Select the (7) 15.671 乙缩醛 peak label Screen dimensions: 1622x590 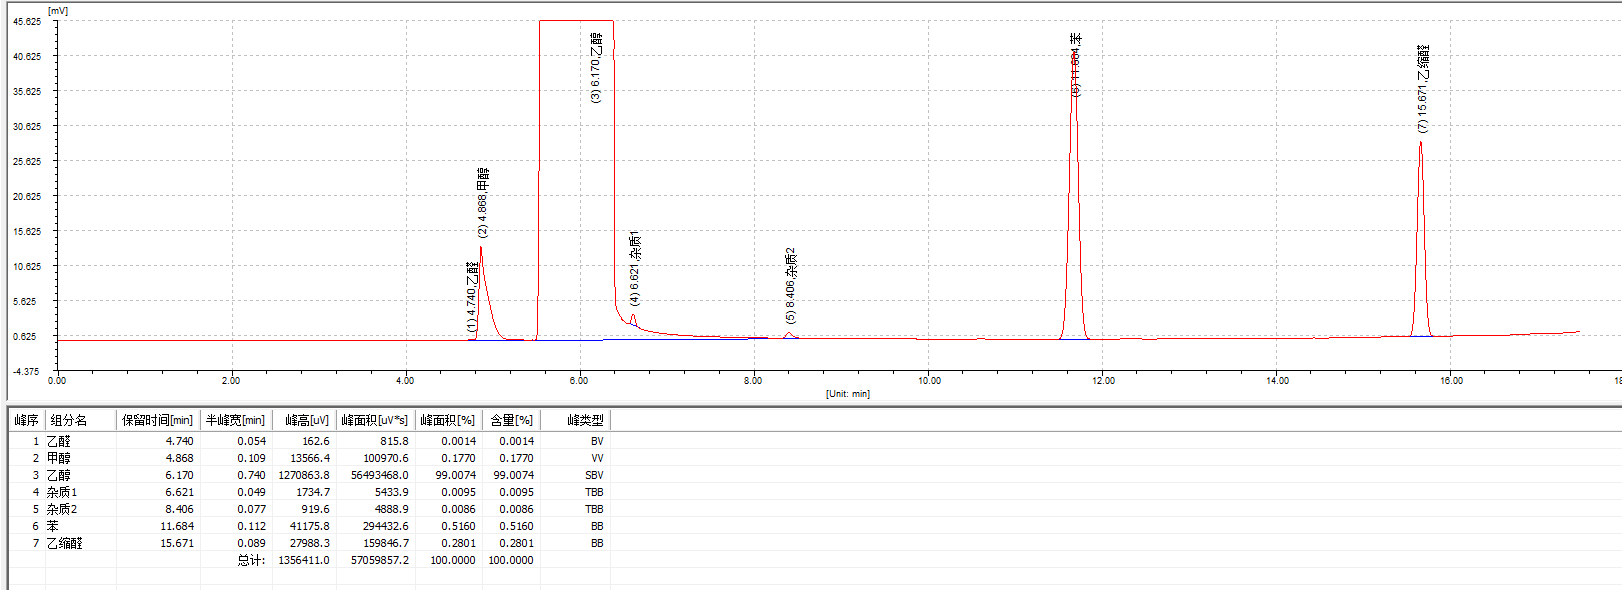tap(1423, 88)
